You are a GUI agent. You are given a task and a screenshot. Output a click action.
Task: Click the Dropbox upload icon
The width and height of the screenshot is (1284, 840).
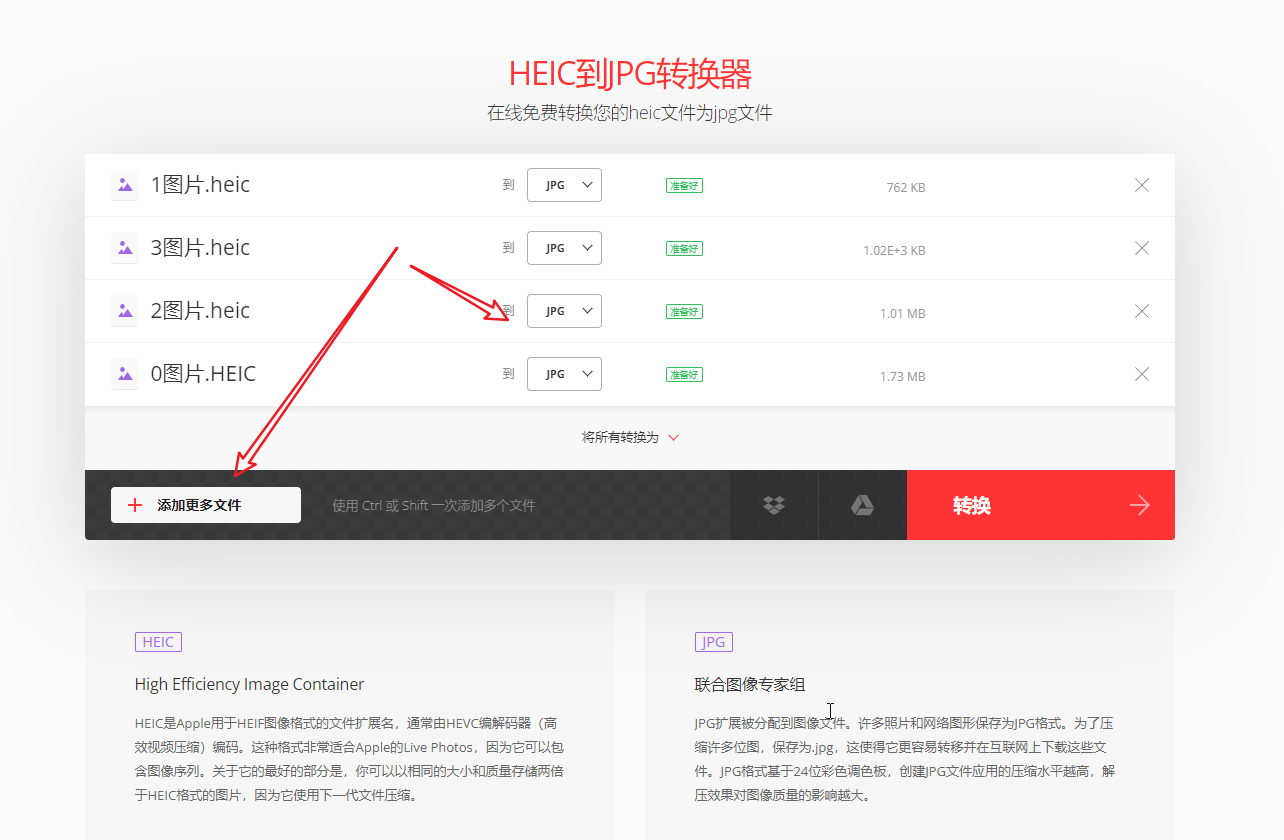[x=773, y=505]
